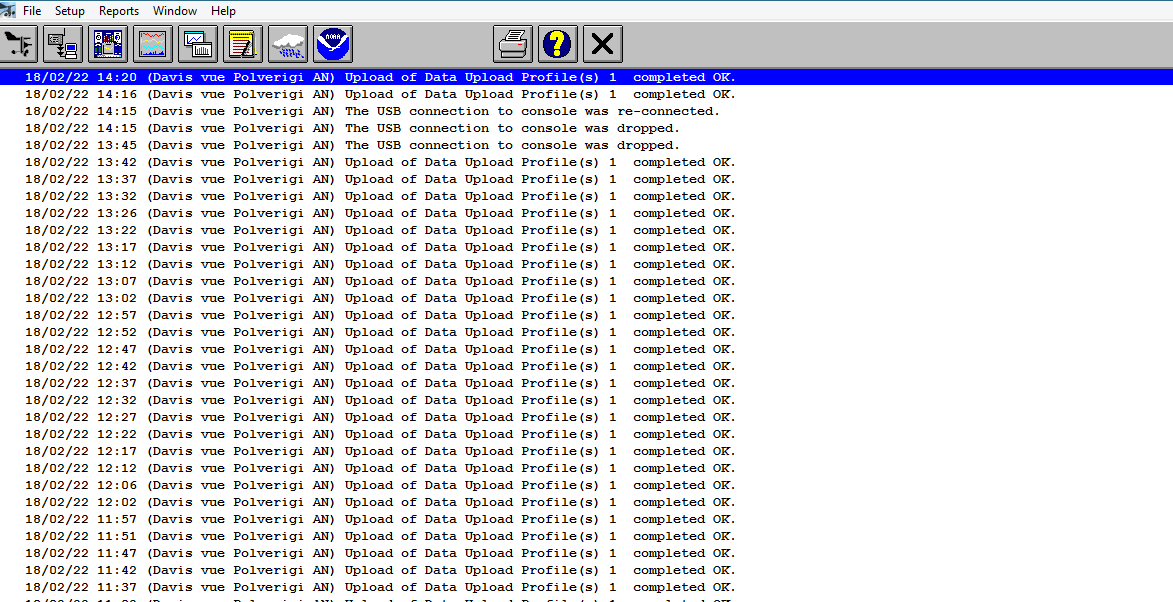Click the Plot graph windows icon
Image resolution: width=1173 pixels, height=602 pixels.
click(x=198, y=44)
